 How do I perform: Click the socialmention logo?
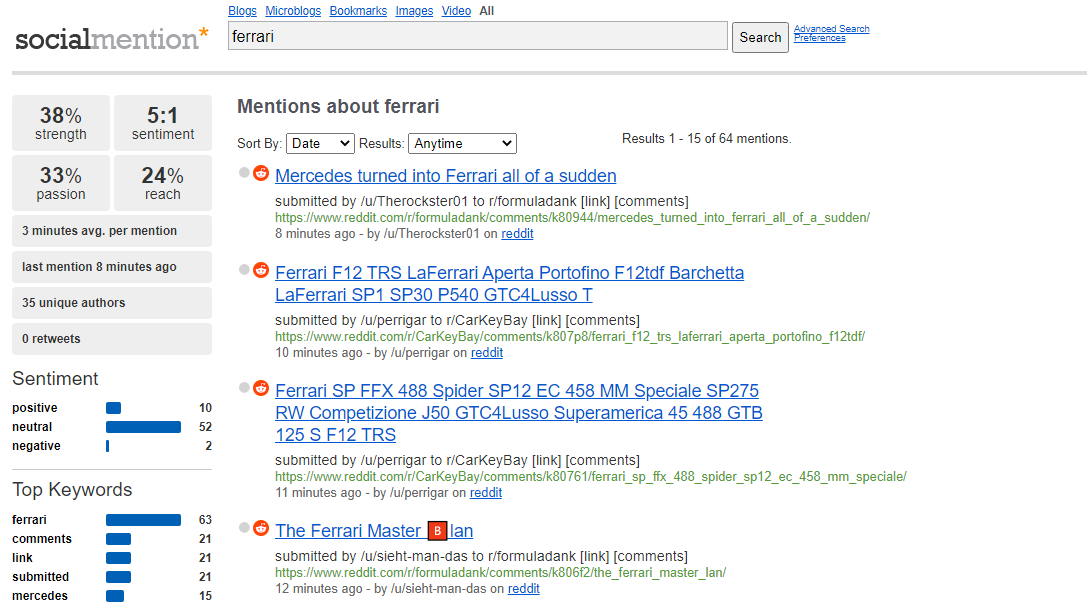pos(112,39)
